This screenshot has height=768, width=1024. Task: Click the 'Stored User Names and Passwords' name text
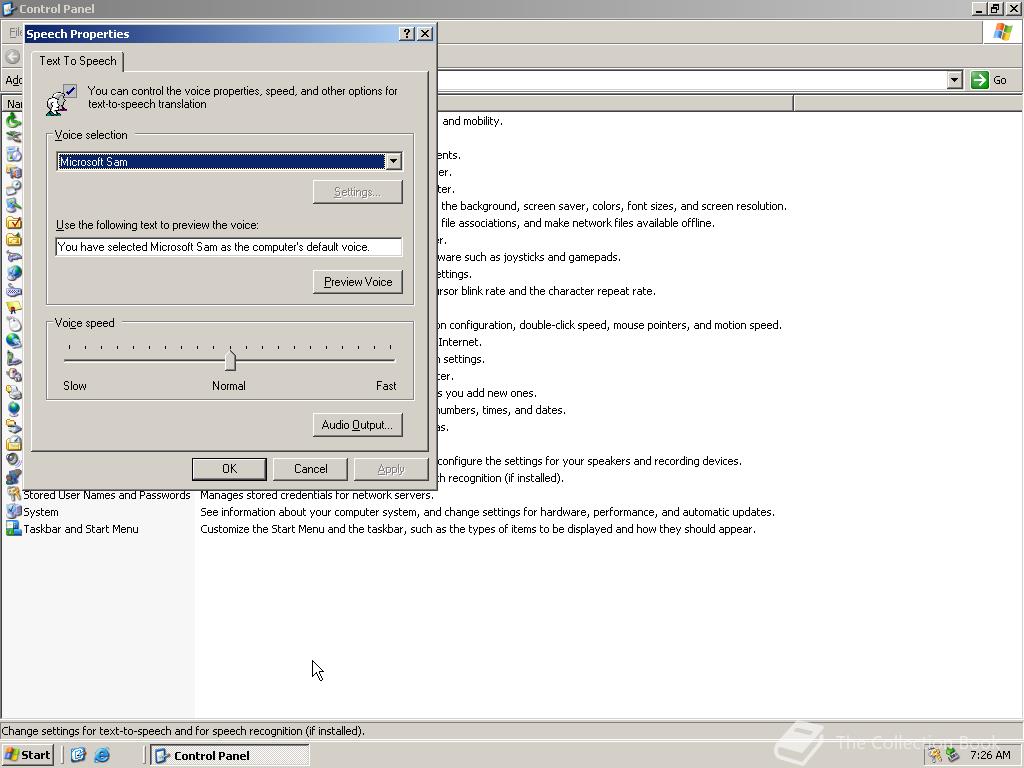pos(107,495)
